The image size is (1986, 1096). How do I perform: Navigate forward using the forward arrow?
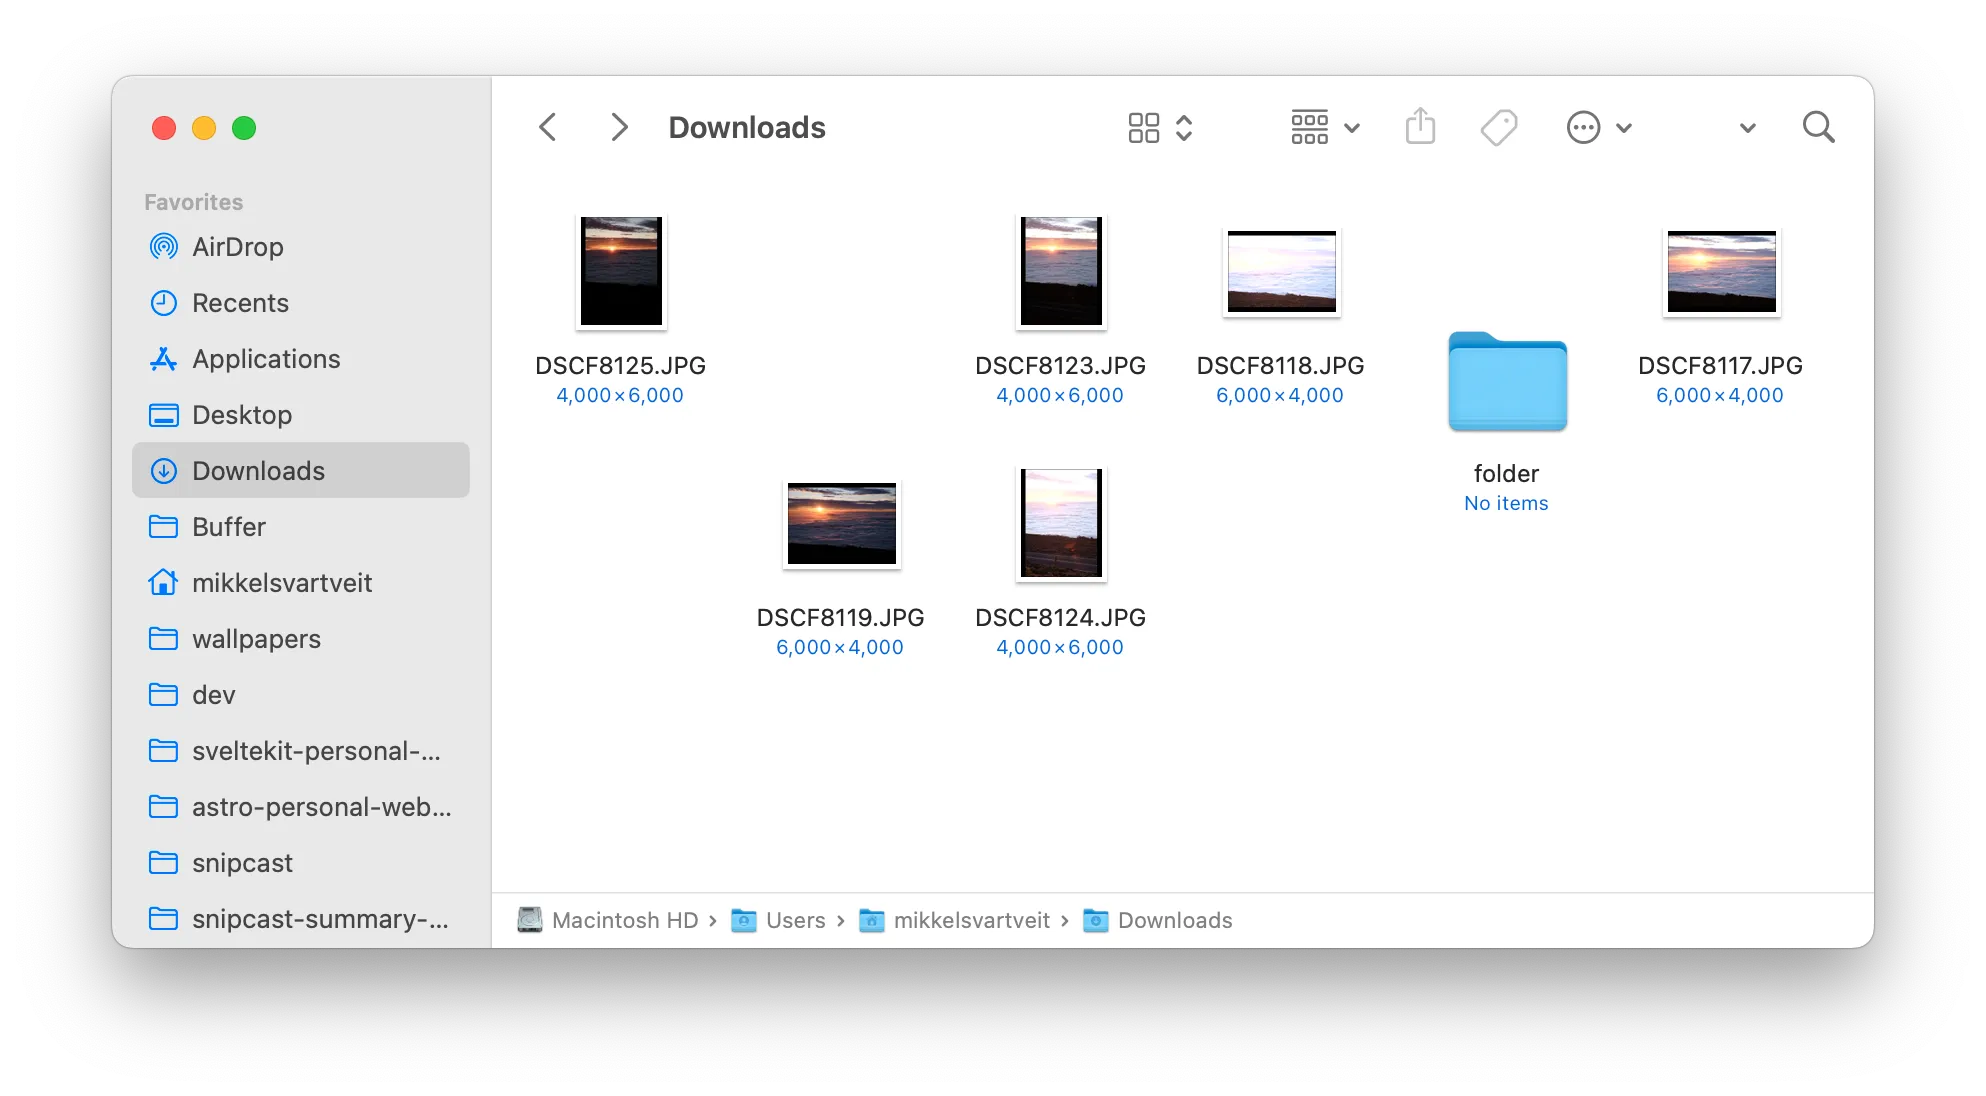click(619, 127)
